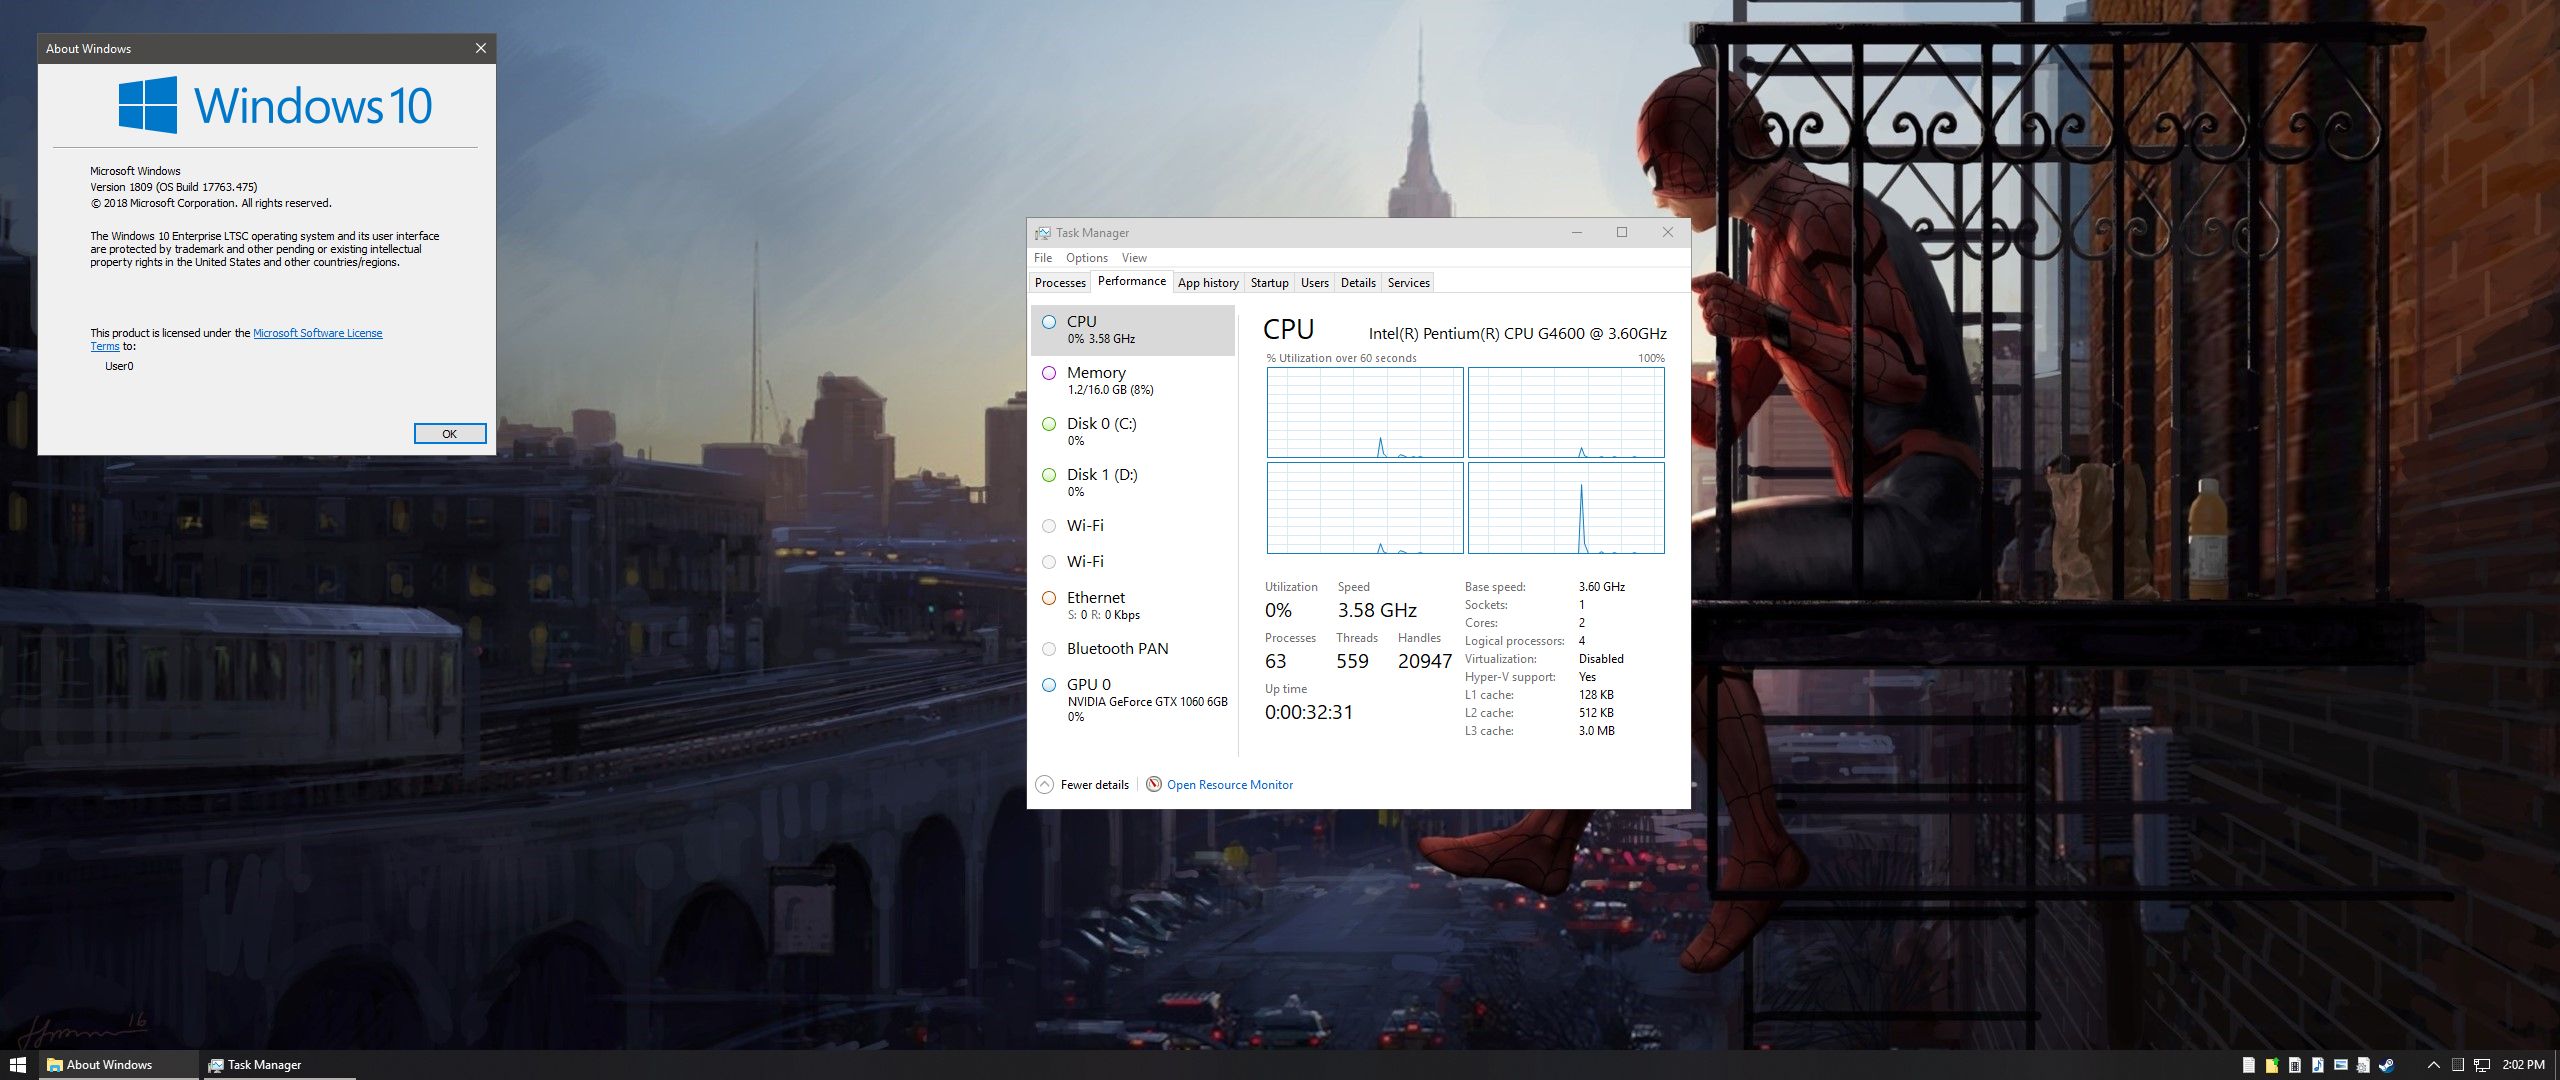Click Virtualization Disabled value
The height and width of the screenshot is (1080, 2560).
[1601, 659]
